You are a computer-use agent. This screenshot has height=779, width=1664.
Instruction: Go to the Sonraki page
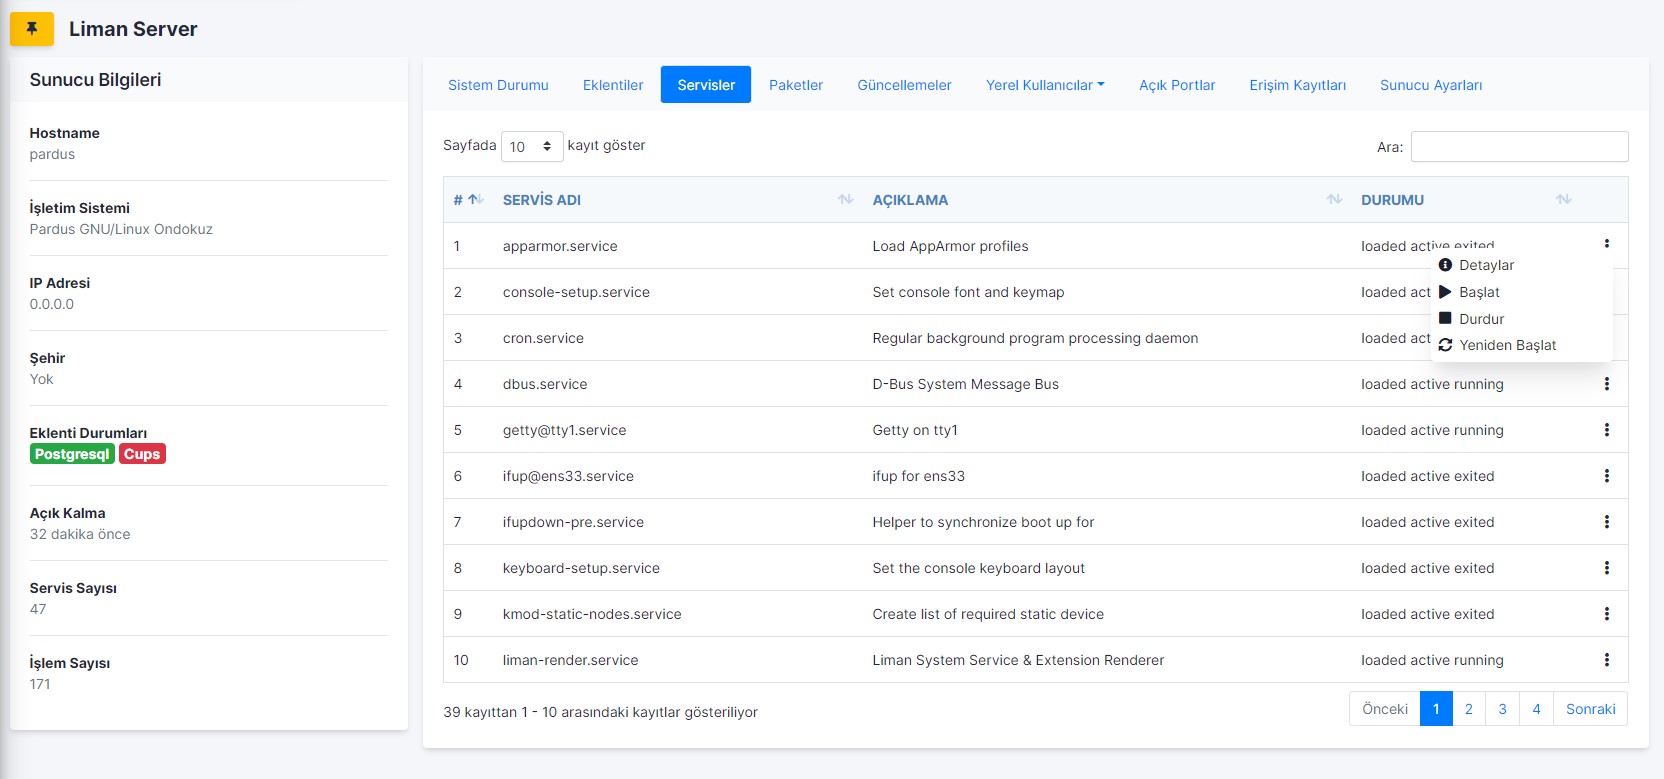pyautogui.click(x=1590, y=709)
